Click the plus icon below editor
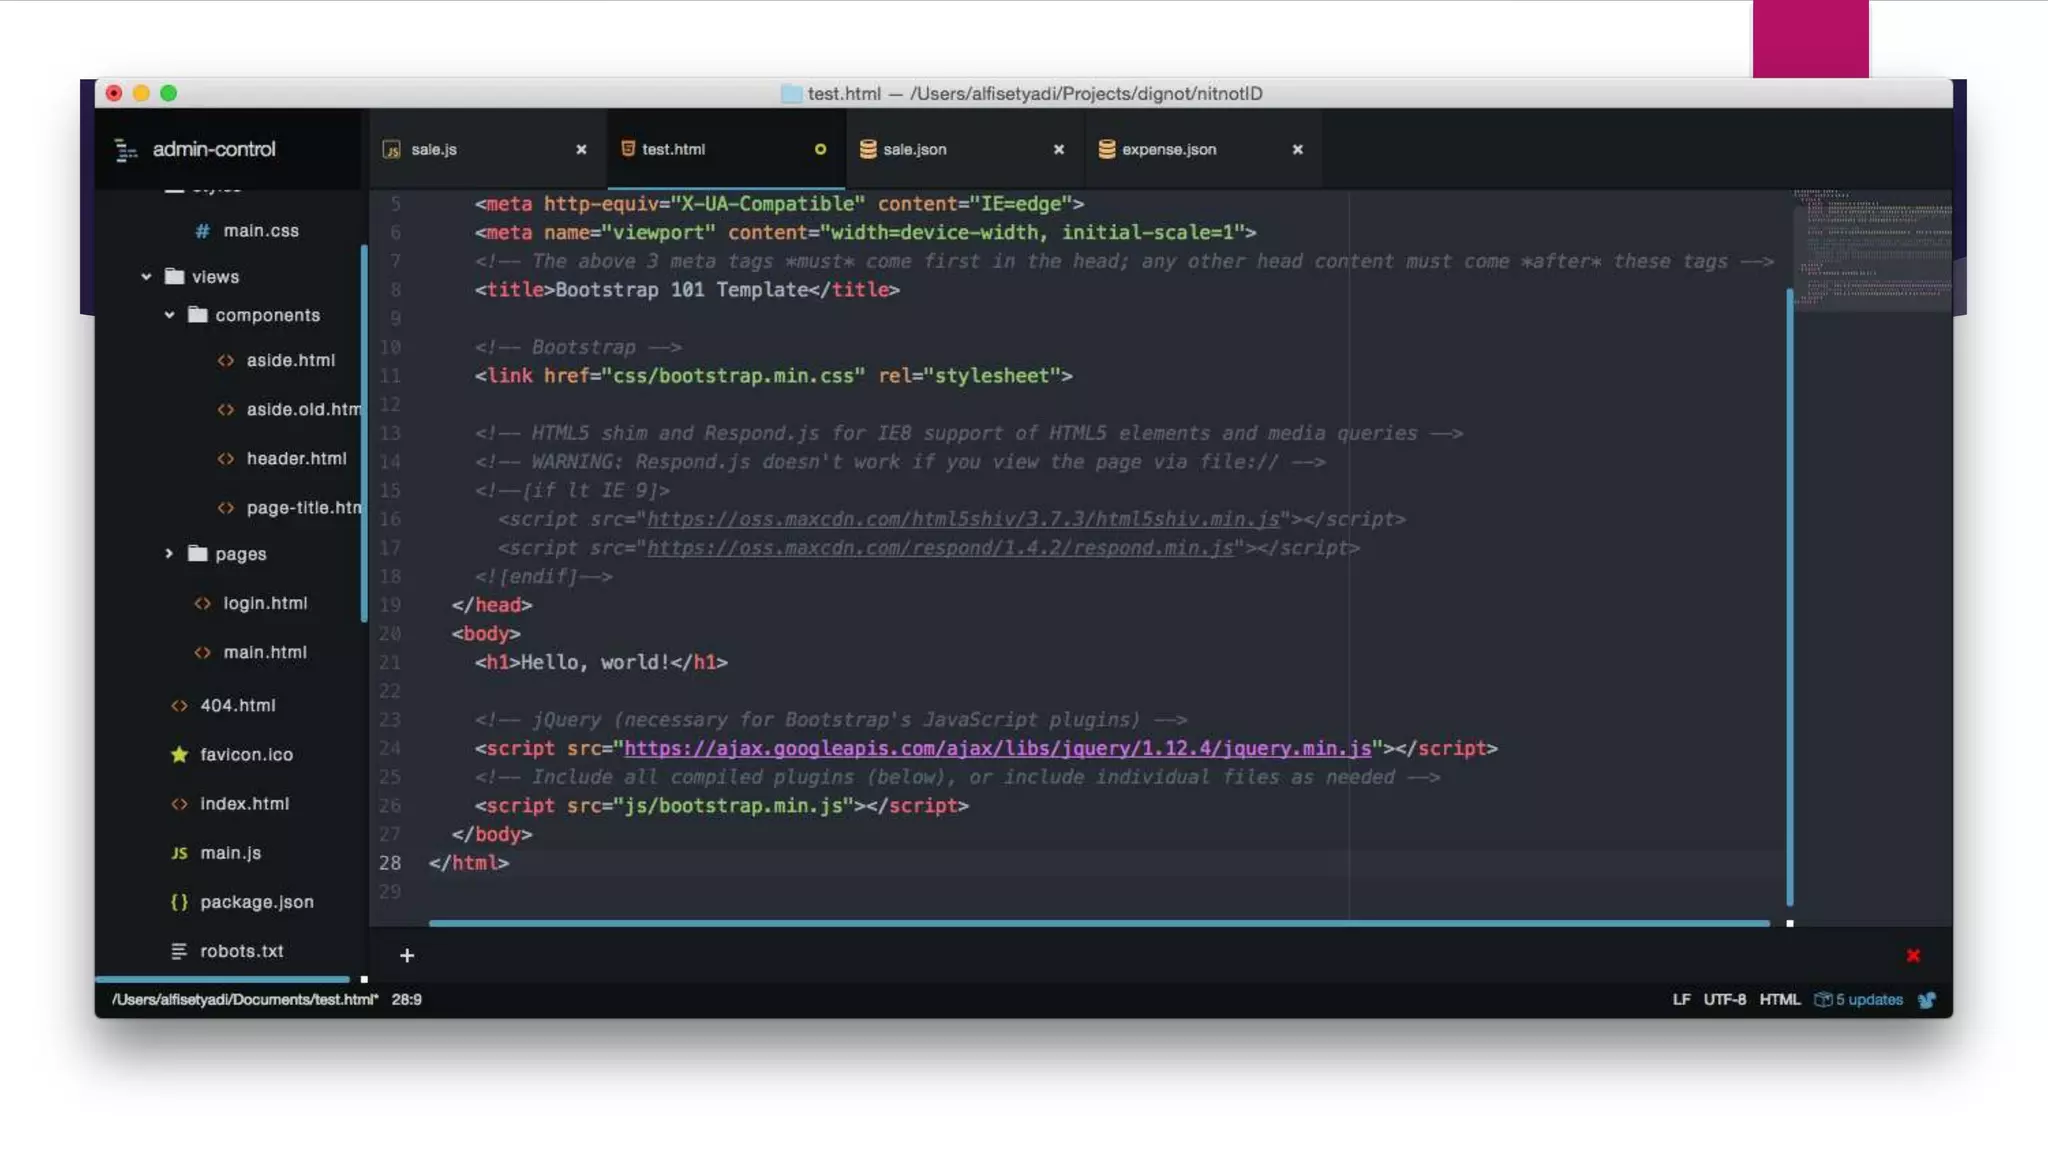2048x1152 pixels. pos(407,956)
